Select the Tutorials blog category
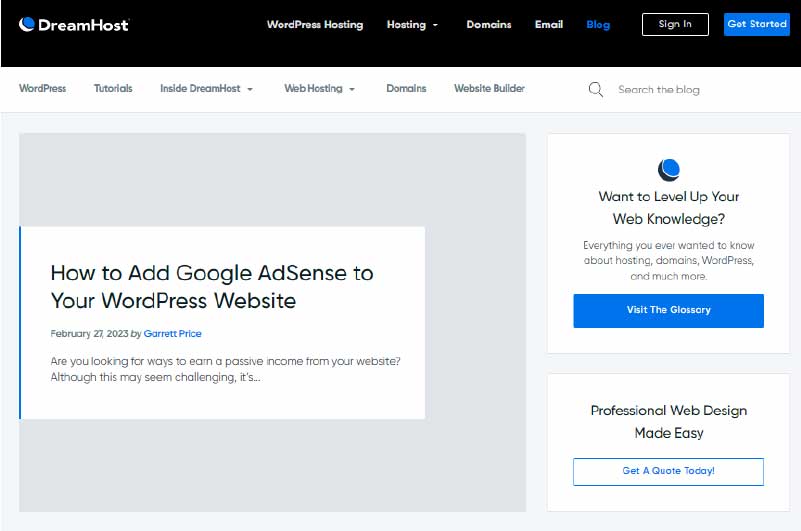801x531 pixels. pyautogui.click(x=113, y=88)
